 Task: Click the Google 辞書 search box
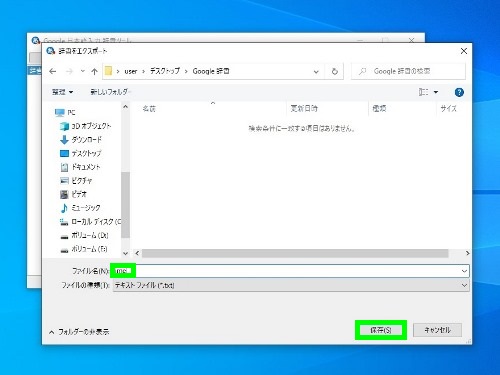[x=408, y=71]
